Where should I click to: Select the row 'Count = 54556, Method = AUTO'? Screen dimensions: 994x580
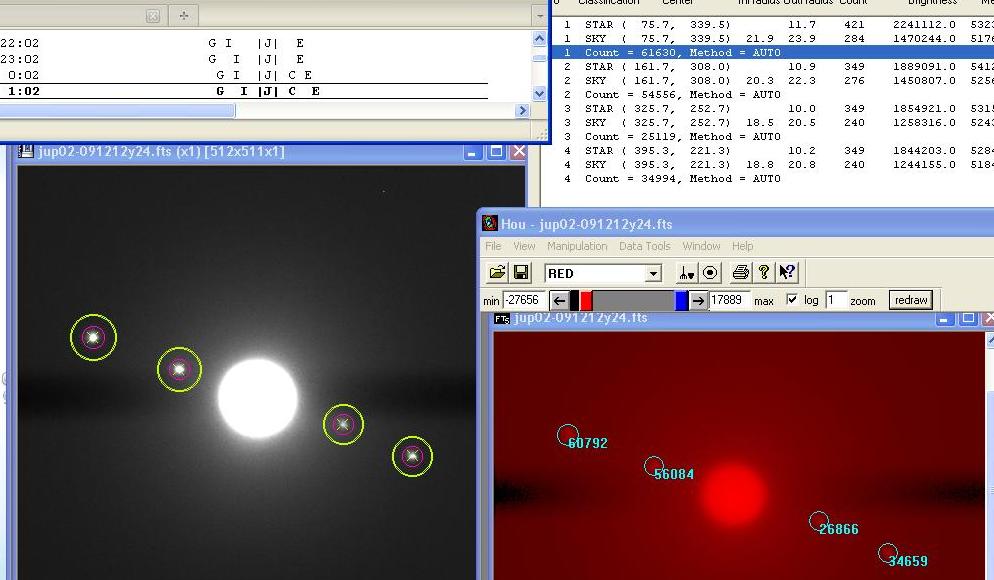click(x=772, y=94)
